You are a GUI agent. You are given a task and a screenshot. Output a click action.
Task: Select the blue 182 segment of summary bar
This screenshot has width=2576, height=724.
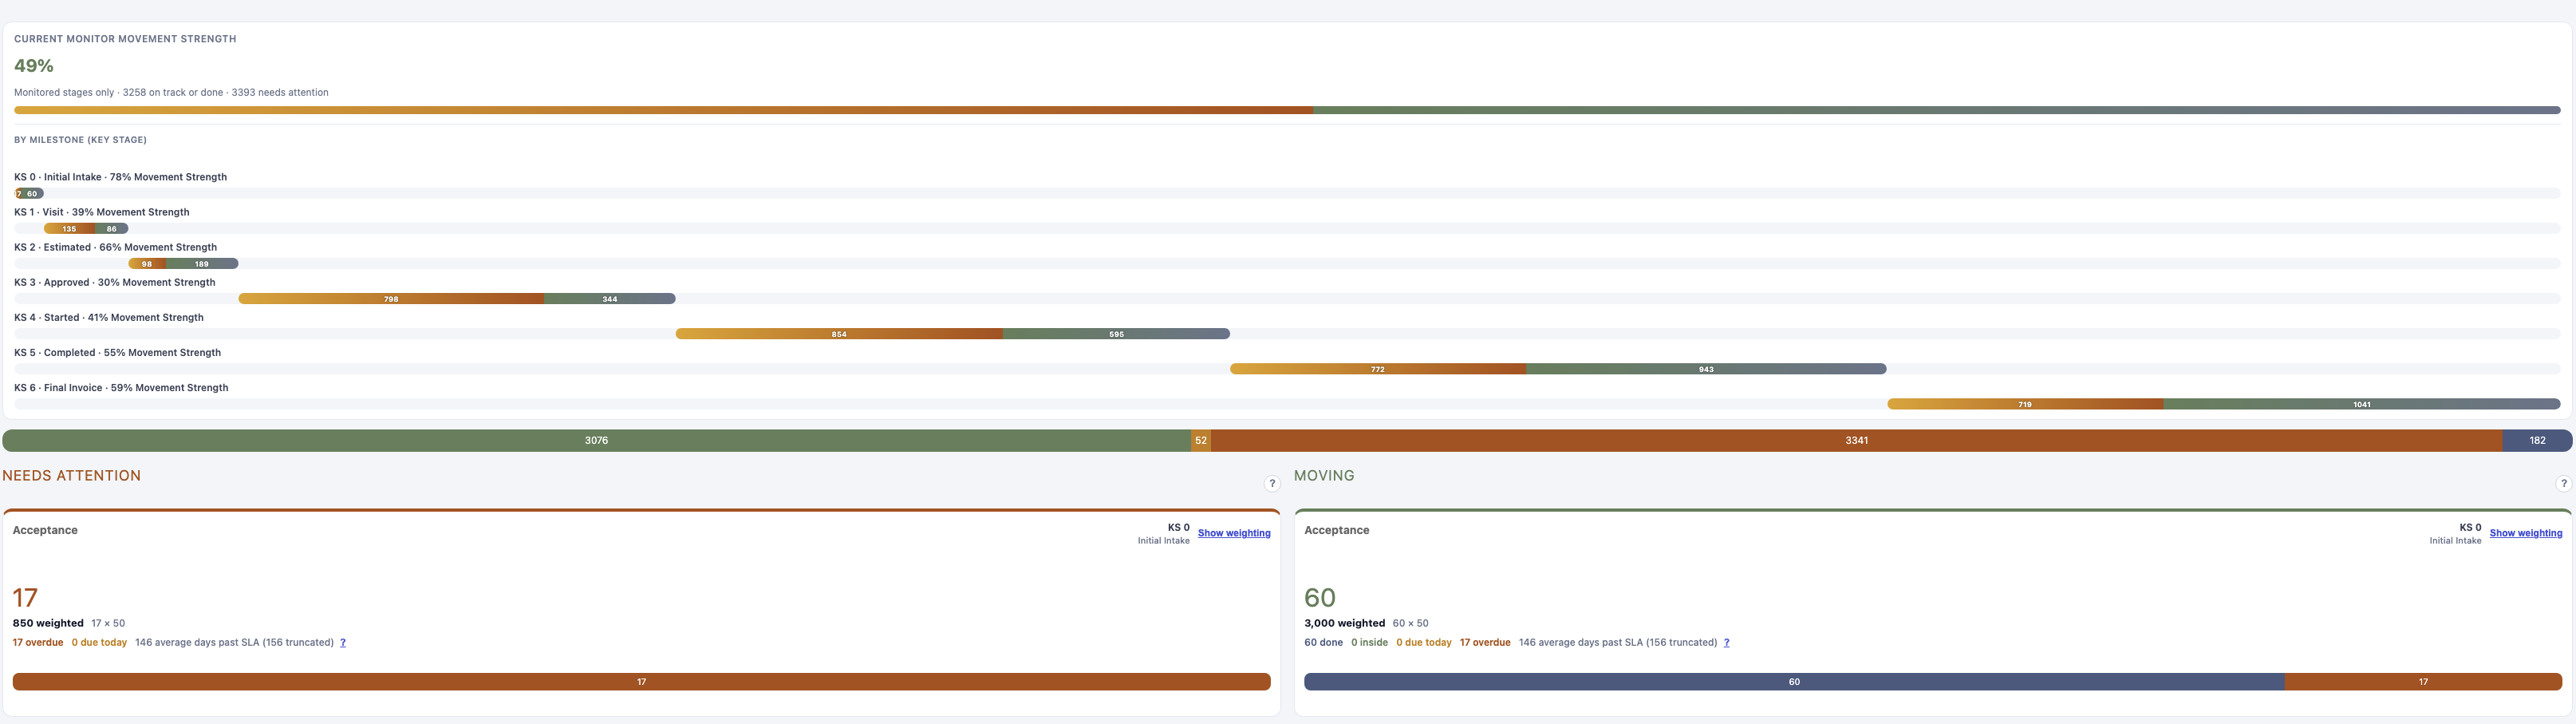[2537, 440]
